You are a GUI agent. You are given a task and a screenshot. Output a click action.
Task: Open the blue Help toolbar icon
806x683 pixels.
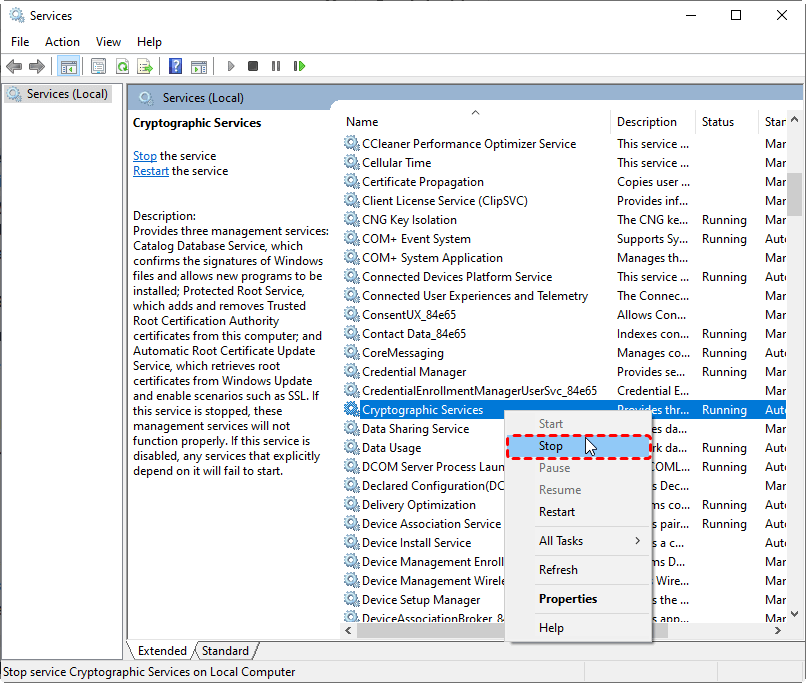click(175, 66)
